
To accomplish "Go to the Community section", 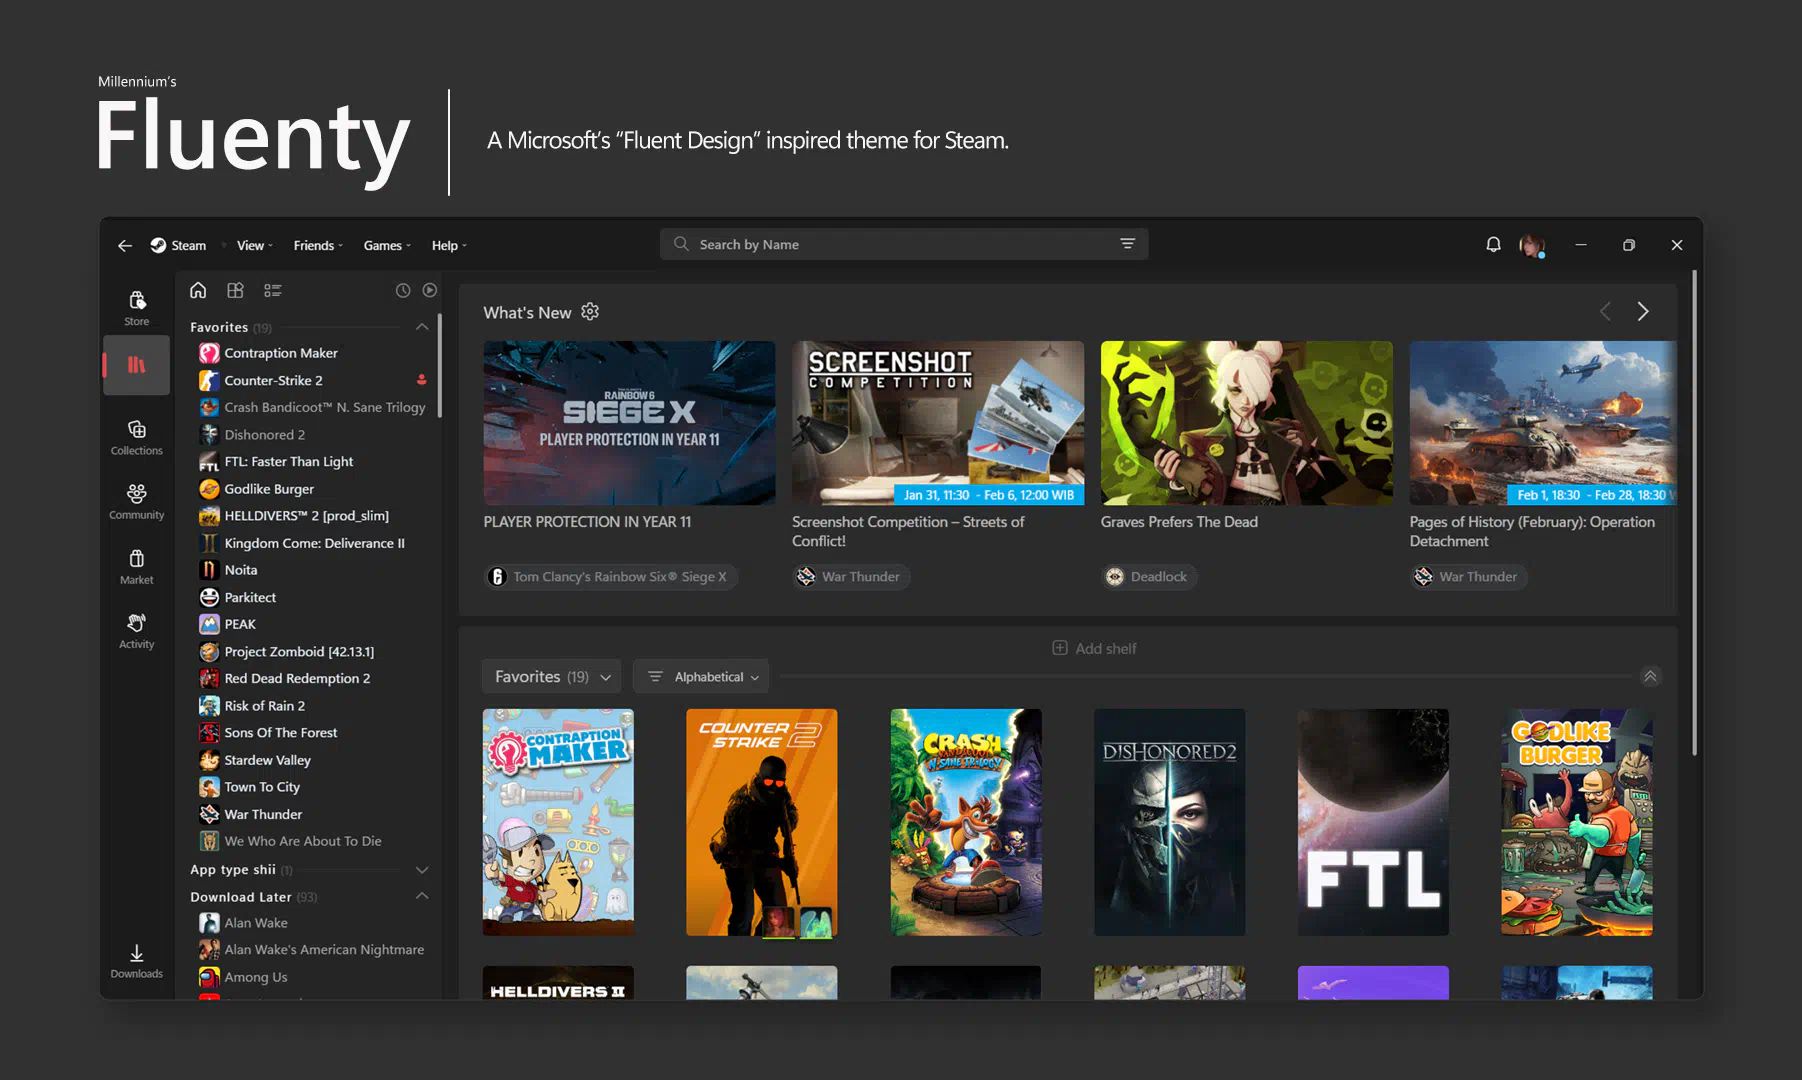I will 137,501.
